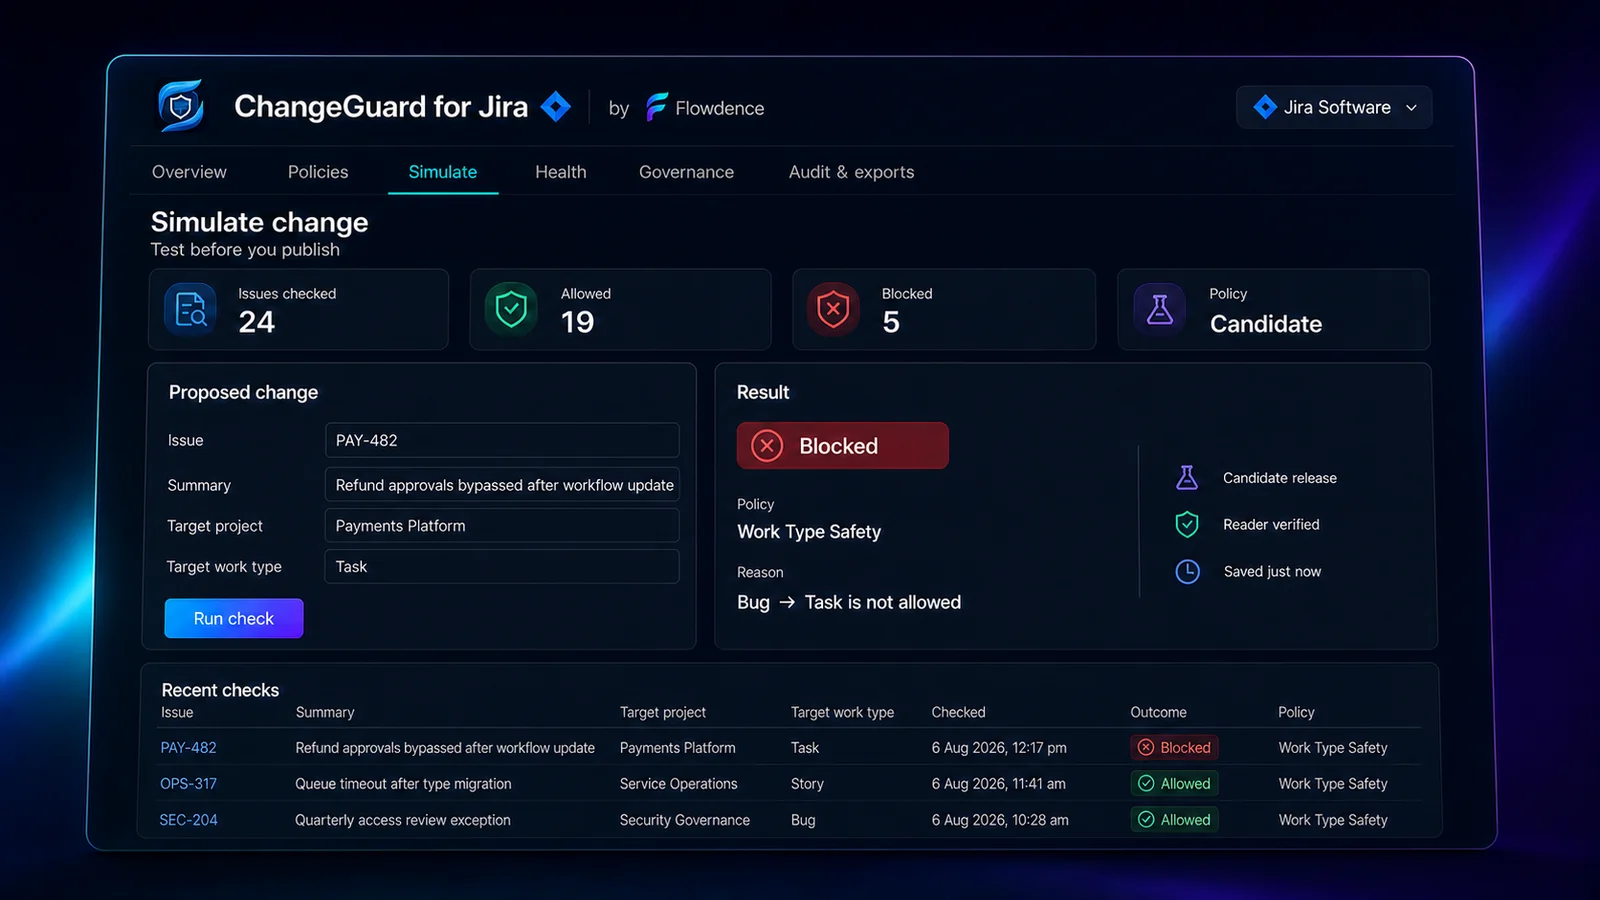
Task: Click the Jira diamond icon beside the title
Action: click(556, 106)
